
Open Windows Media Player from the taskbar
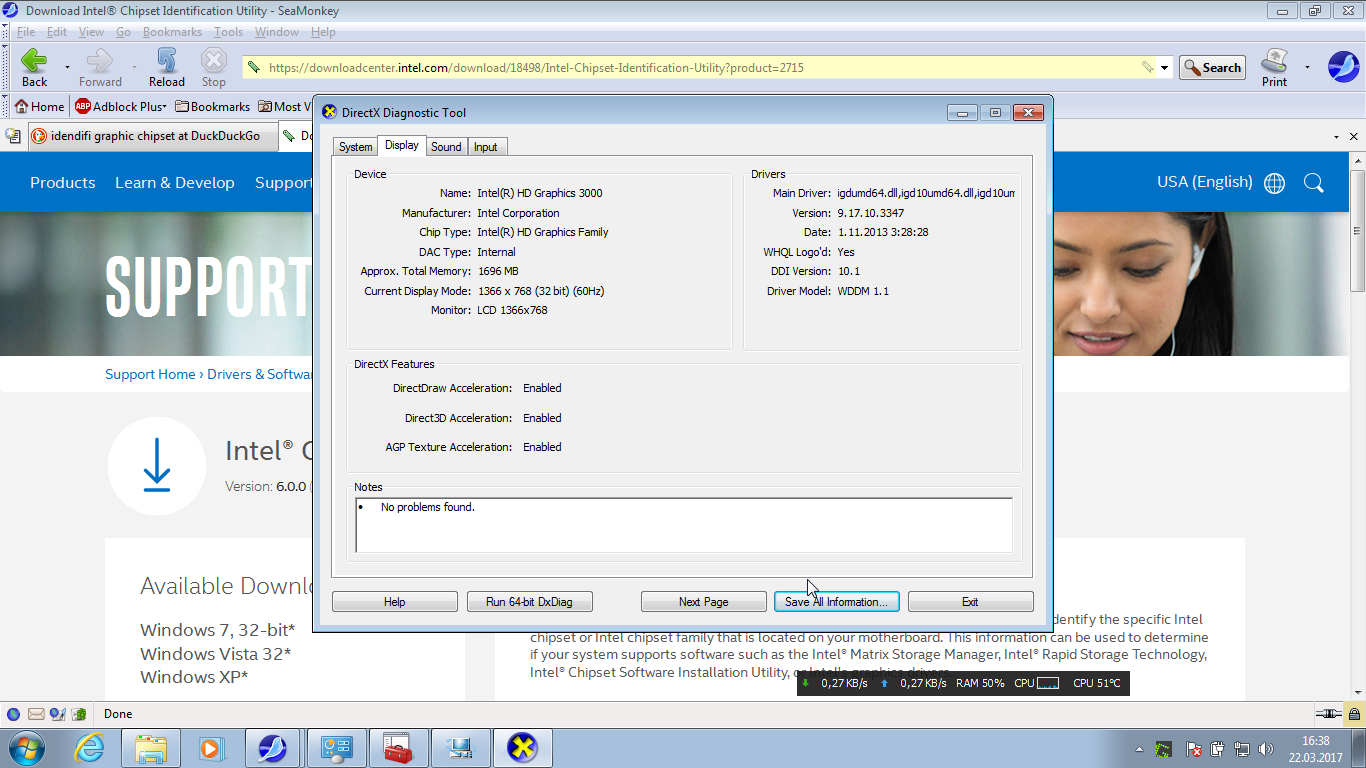tap(211, 748)
